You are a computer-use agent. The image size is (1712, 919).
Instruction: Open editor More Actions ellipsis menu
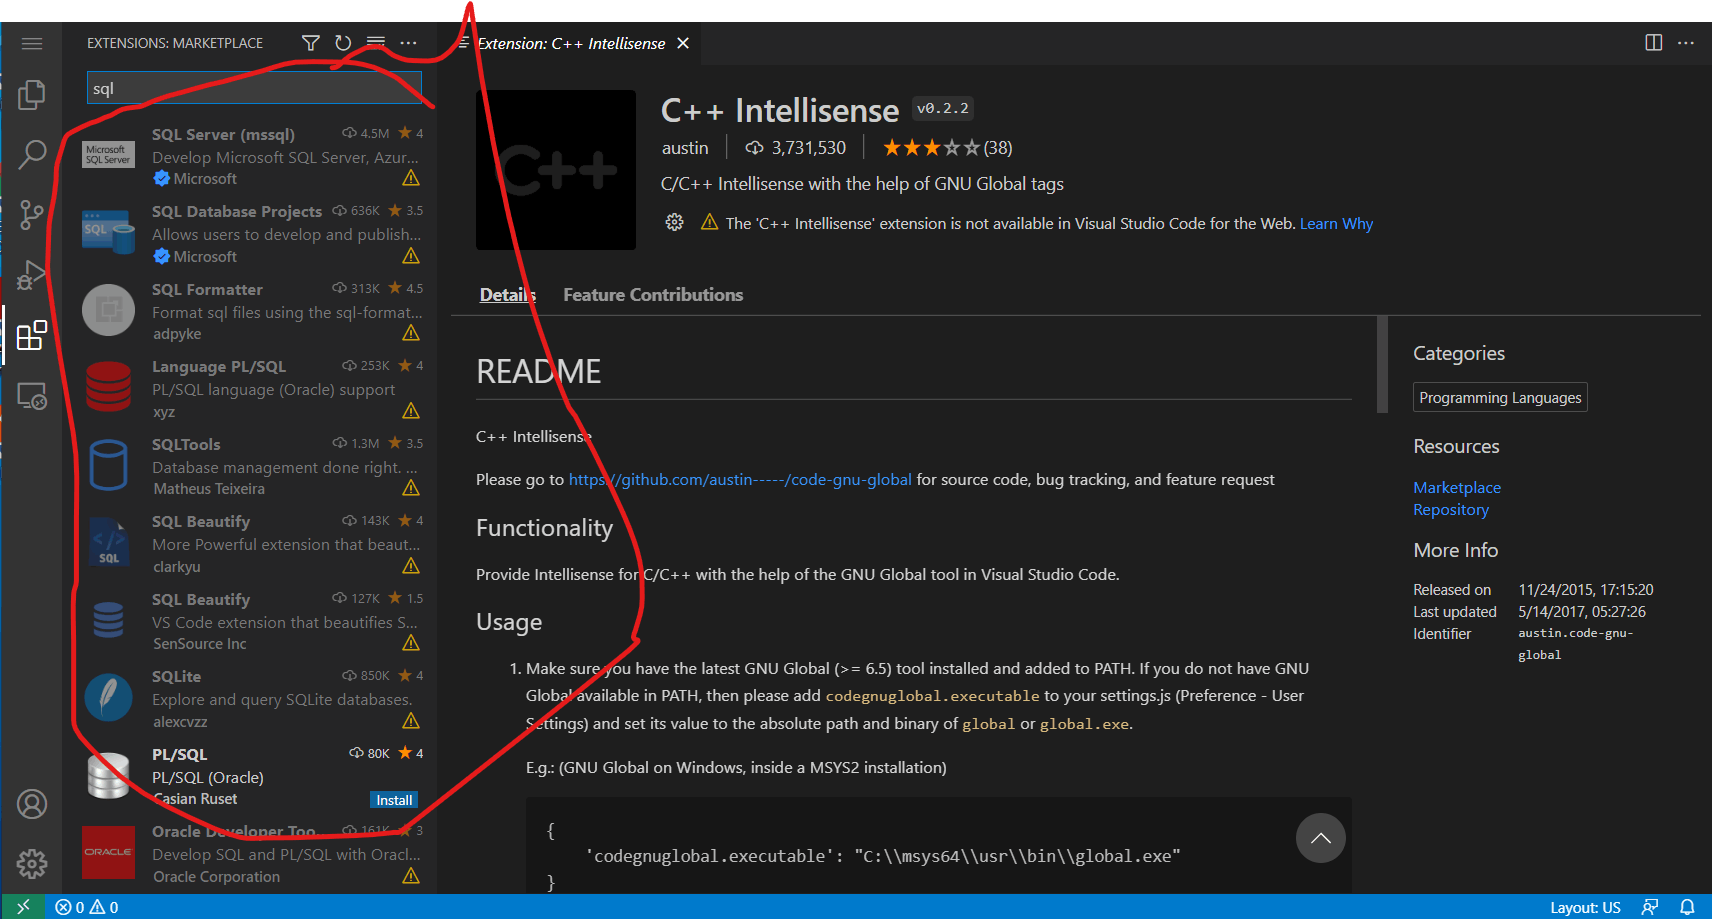pos(1686,43)
